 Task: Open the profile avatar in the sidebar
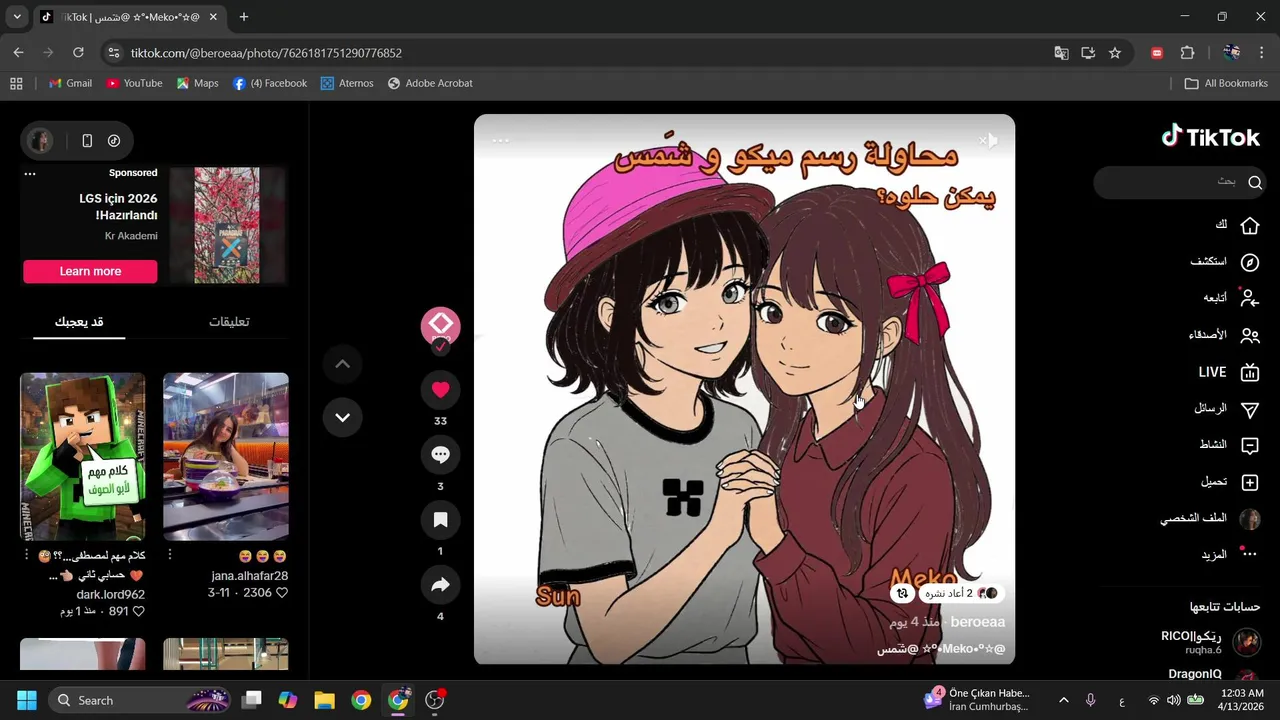[1249, 519]
